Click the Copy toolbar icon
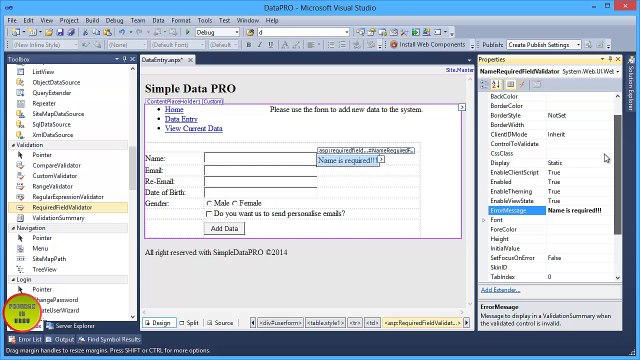The height and width of the screenshot is (360, 640). coord(96,32)
